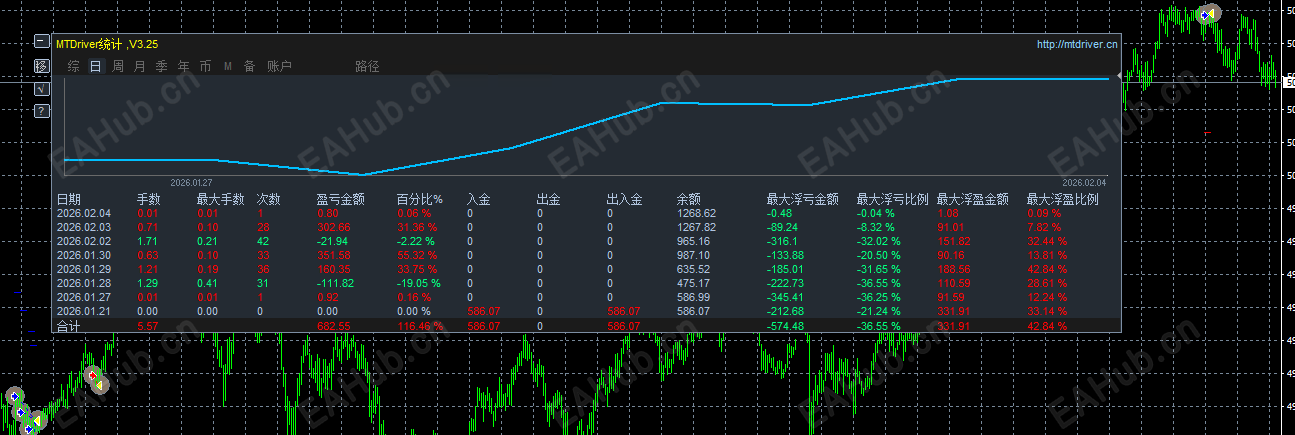The image size is (1295, 435).
Task: Switch to the 综 summary tab
Action: pyautogui.click(x=74, y=66)
